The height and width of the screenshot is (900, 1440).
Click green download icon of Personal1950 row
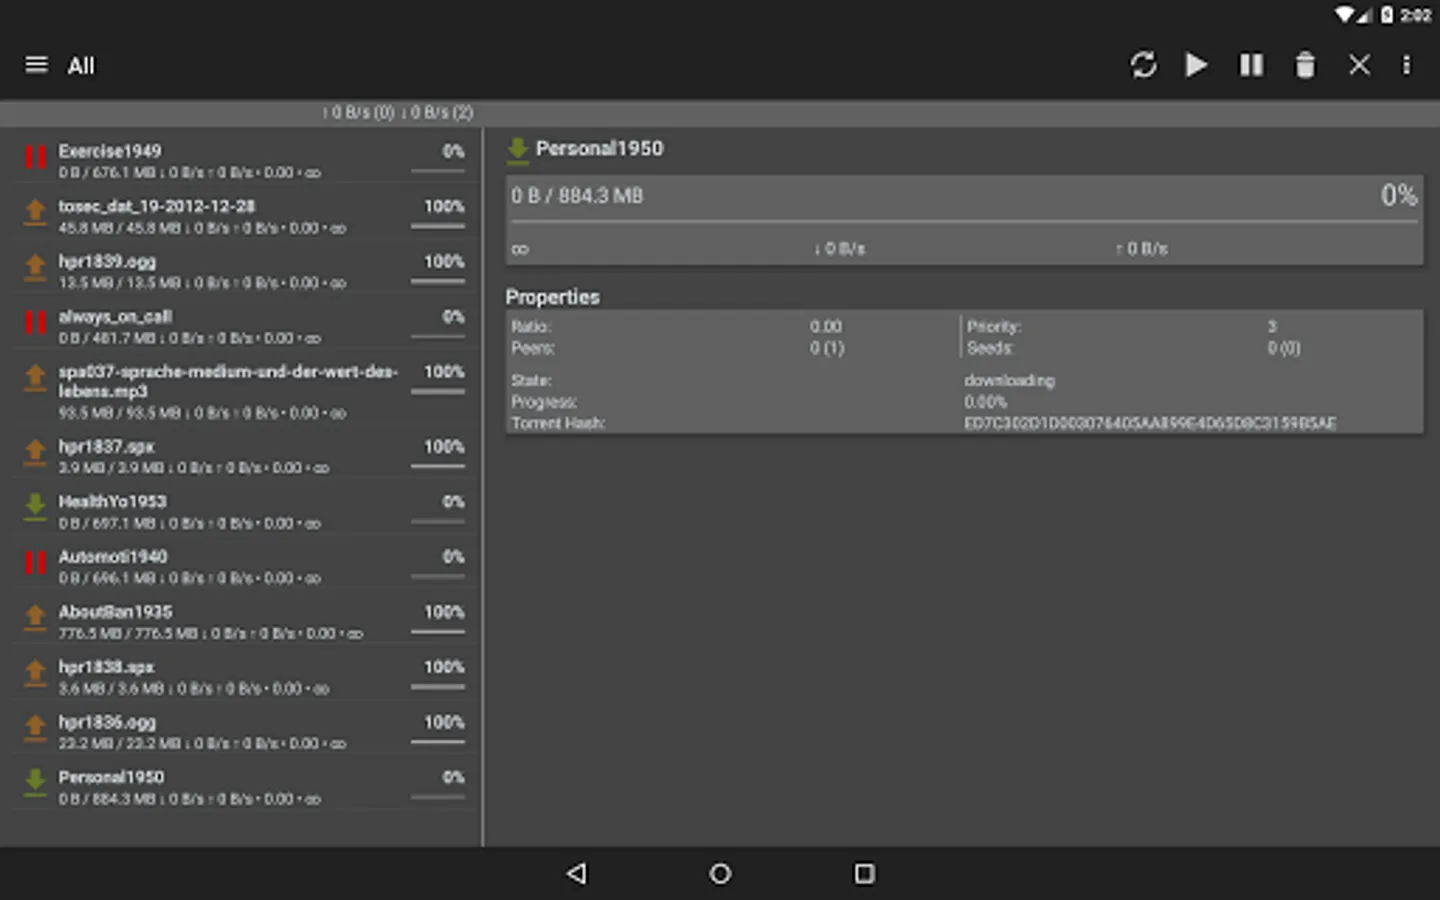35,782
